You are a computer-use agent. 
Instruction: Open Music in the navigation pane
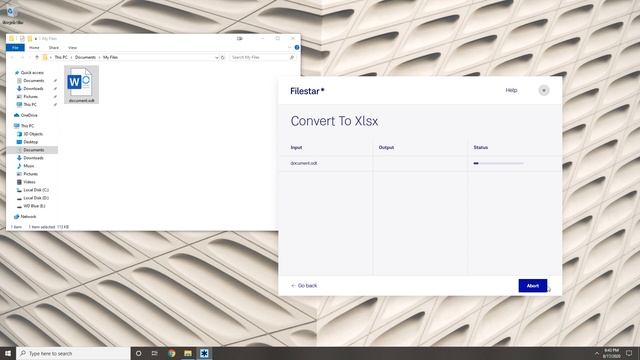pyautogui.click(x=29, y=166)
